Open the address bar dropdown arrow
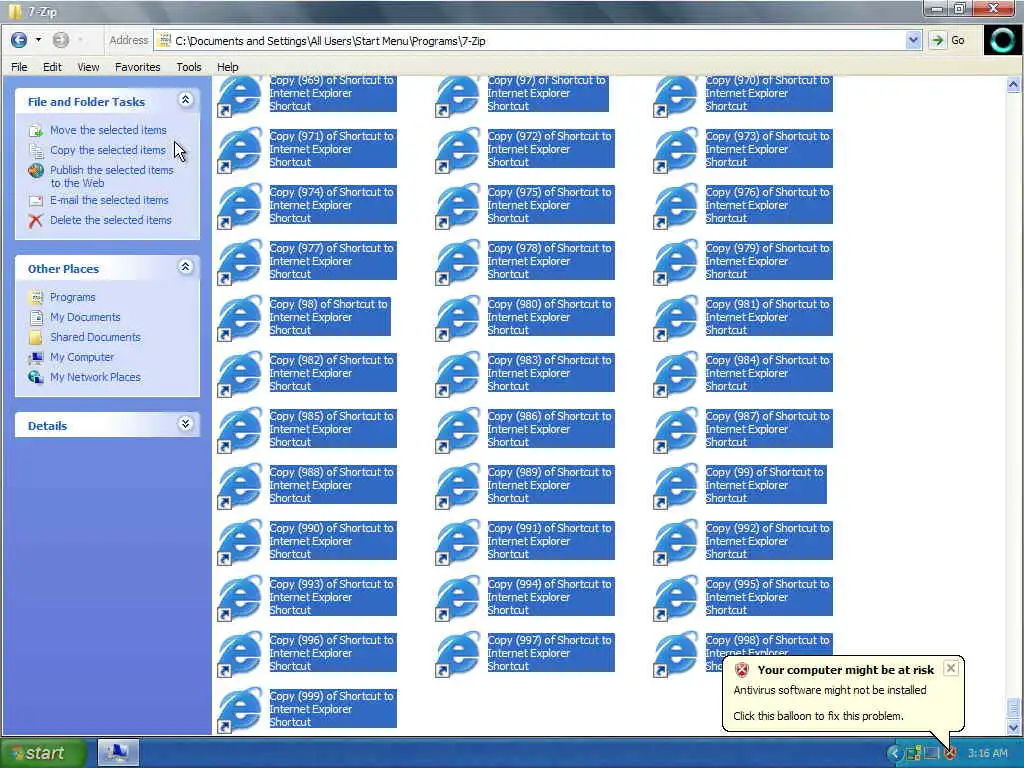This screenshot has width=1024, height=768. pos(913,40)
